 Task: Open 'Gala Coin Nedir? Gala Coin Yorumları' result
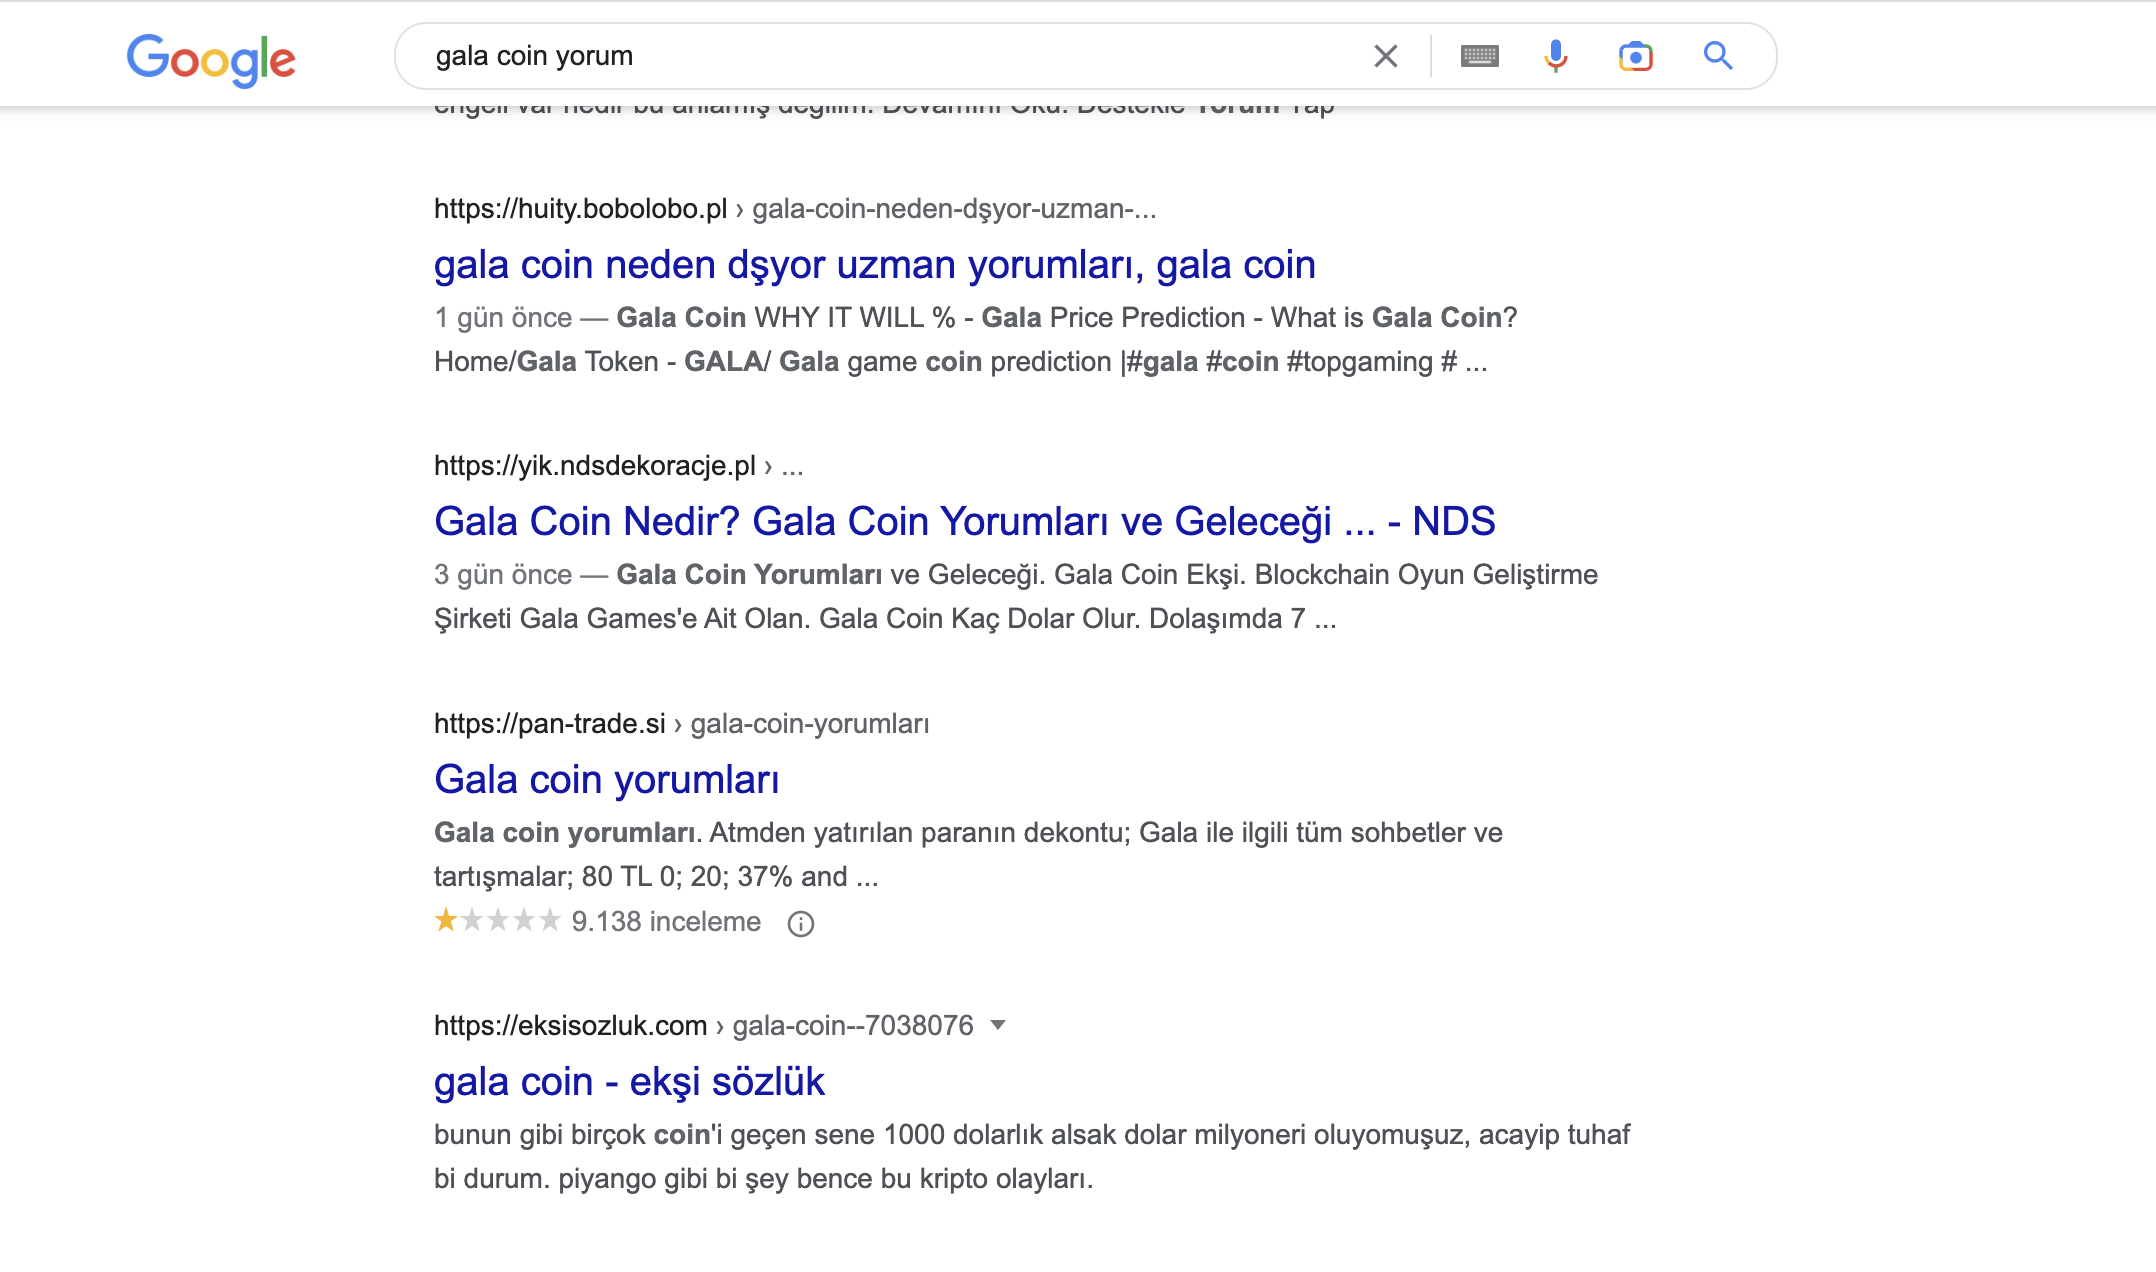click(964, 522)
